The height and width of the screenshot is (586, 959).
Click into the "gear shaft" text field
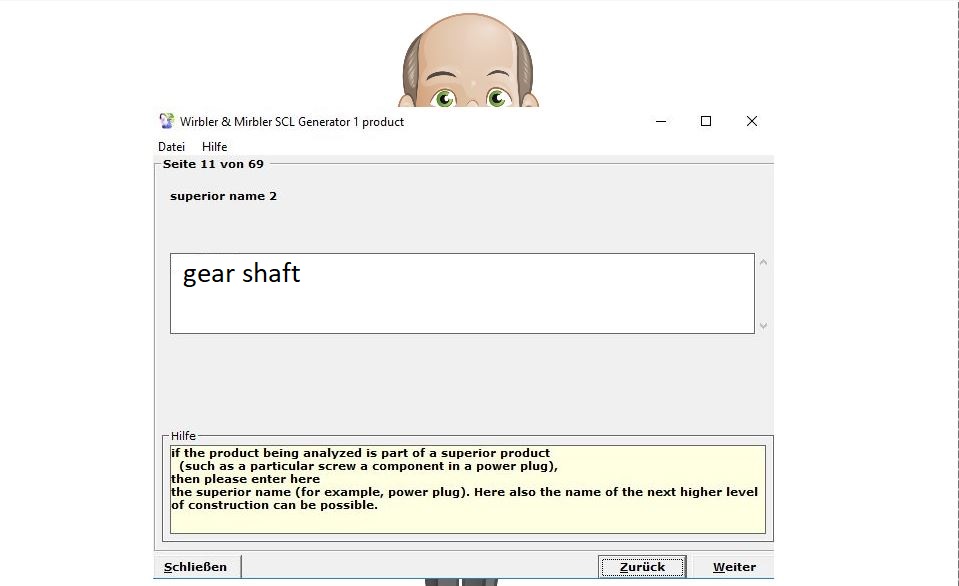tap(462, 293)
